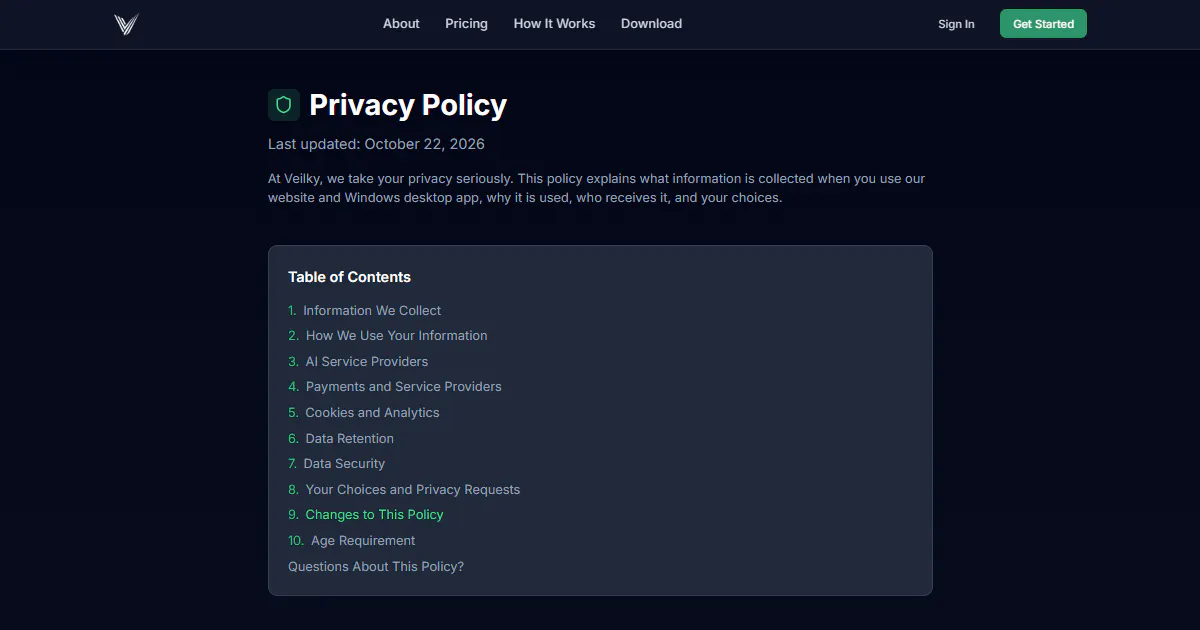Image resolution: width=1200 pixels, height=630 pixels.
Task: Go to Pricing in navigation
Action: (x=466, y=24)
